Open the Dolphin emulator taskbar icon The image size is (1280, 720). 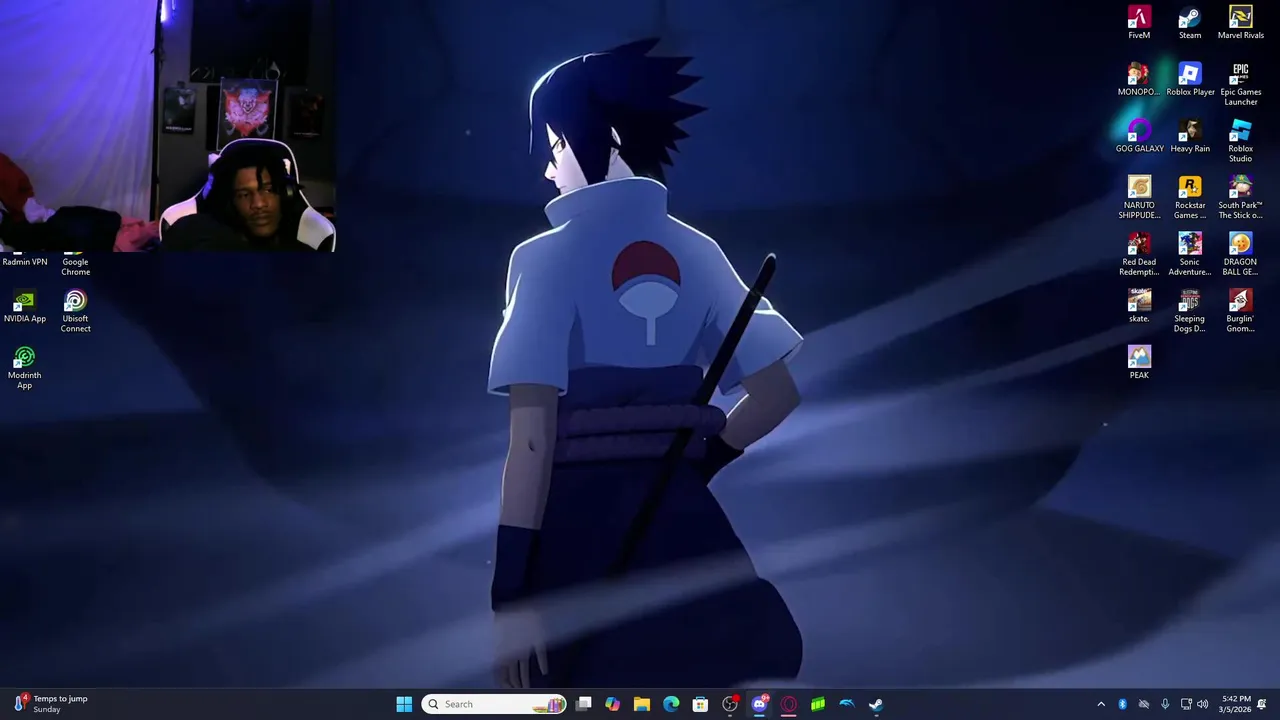click(847, 704)
